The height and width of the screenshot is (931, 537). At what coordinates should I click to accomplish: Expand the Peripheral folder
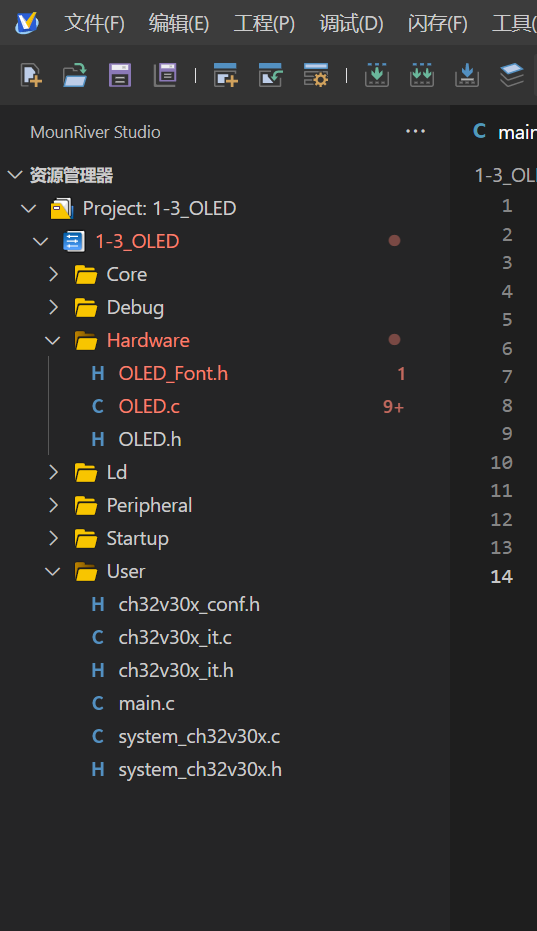click(x=53, y=505)
